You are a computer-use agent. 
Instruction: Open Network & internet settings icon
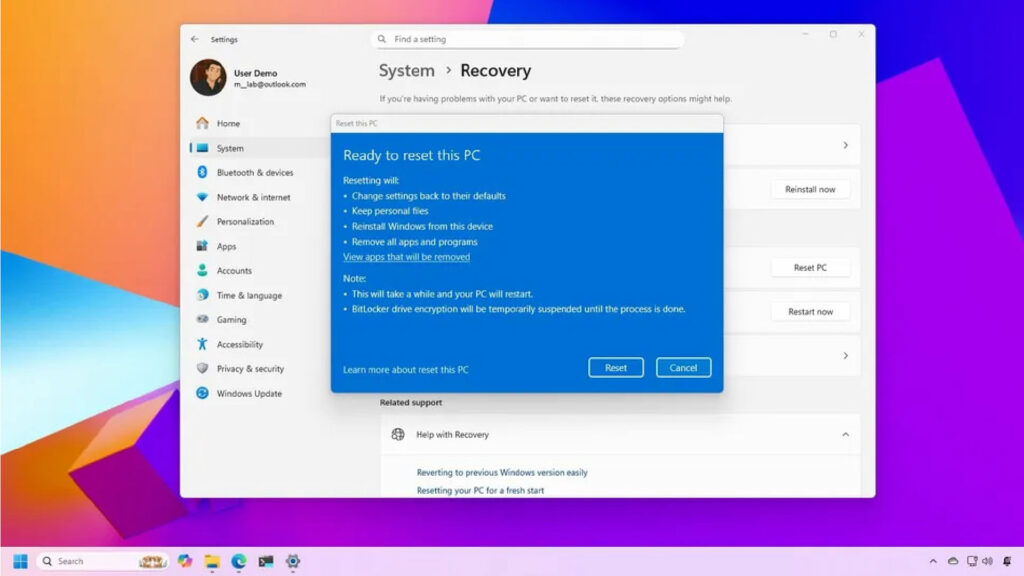pyautogui.click(x=202, y=197)
